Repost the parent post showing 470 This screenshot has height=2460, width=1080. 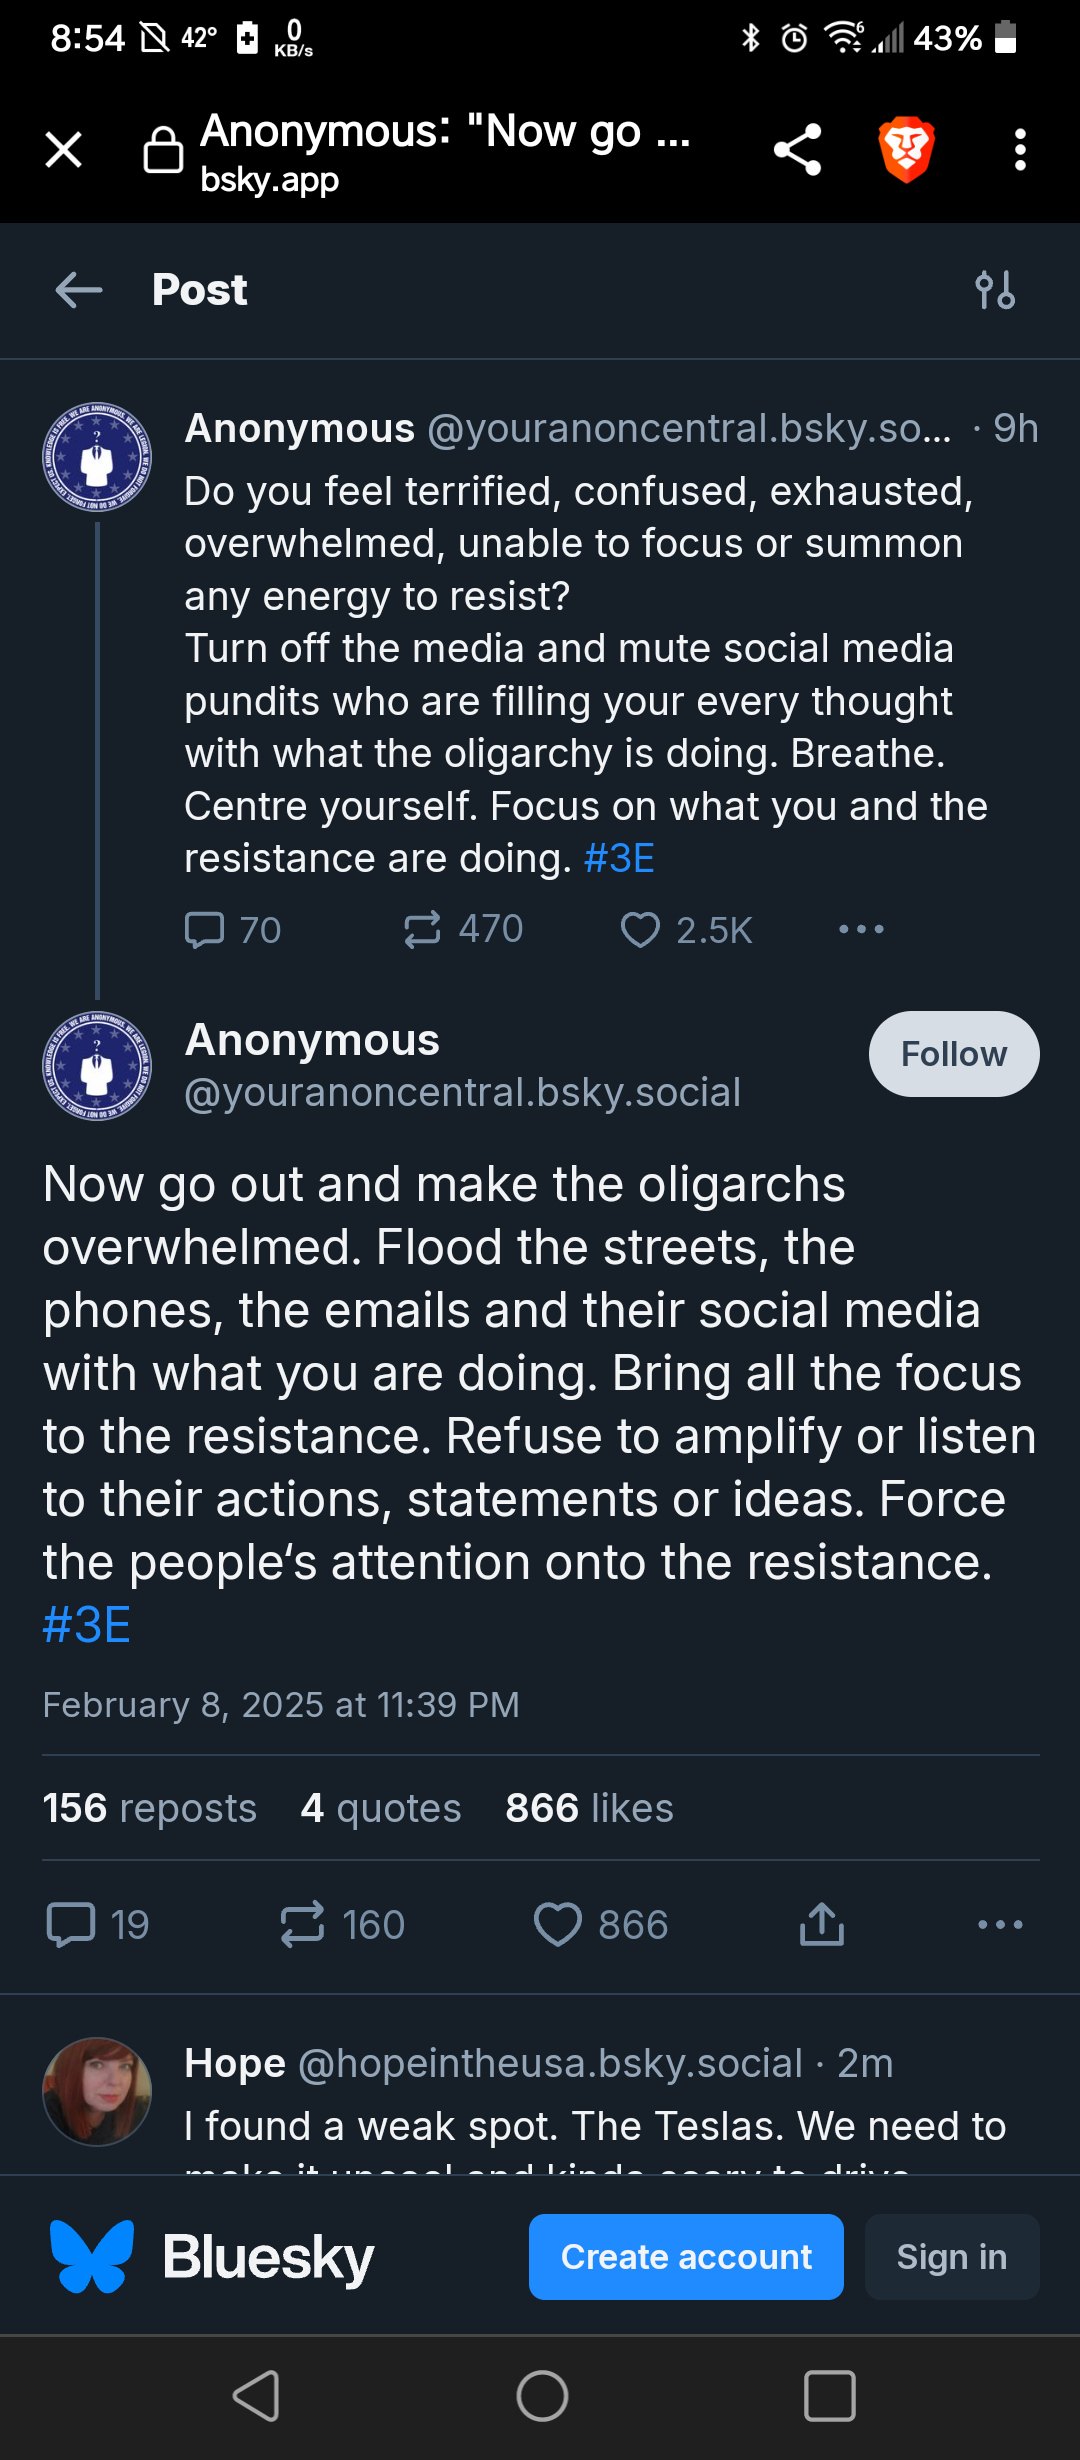422,929
